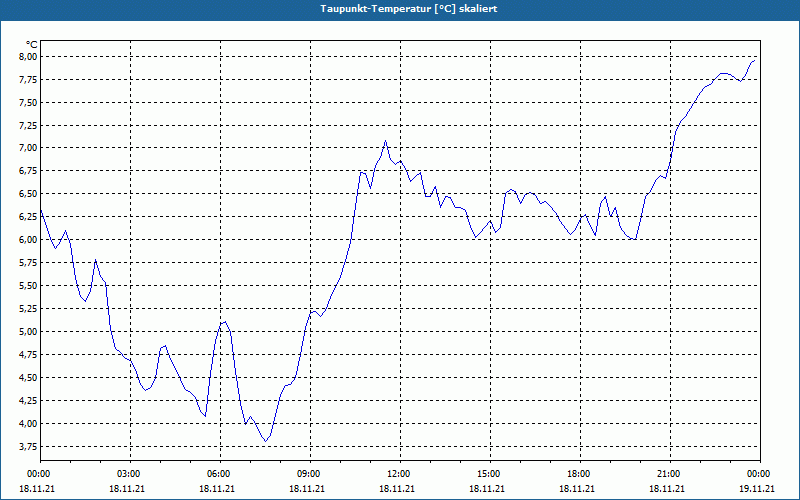Select the 7,00 y-axis label

29,148
